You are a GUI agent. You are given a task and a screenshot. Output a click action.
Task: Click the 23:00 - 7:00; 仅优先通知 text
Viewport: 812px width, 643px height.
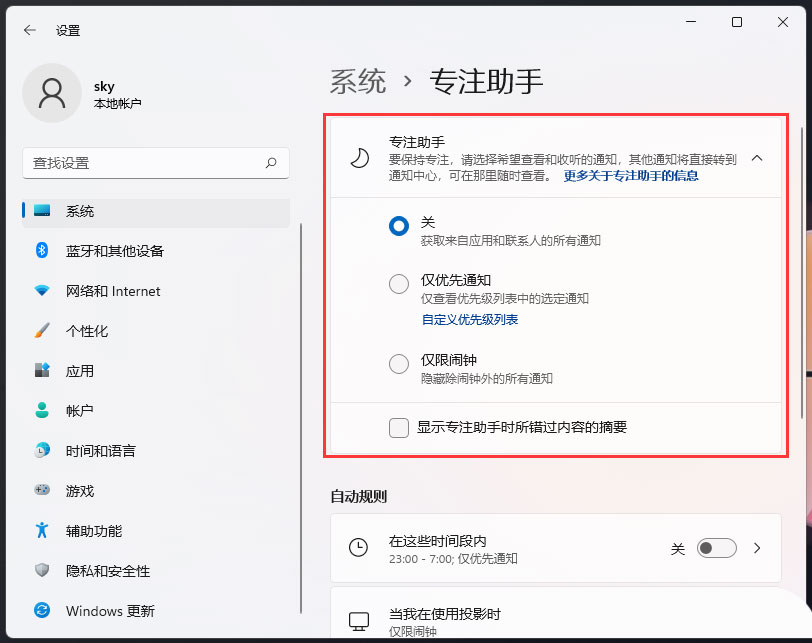(453, 559)
